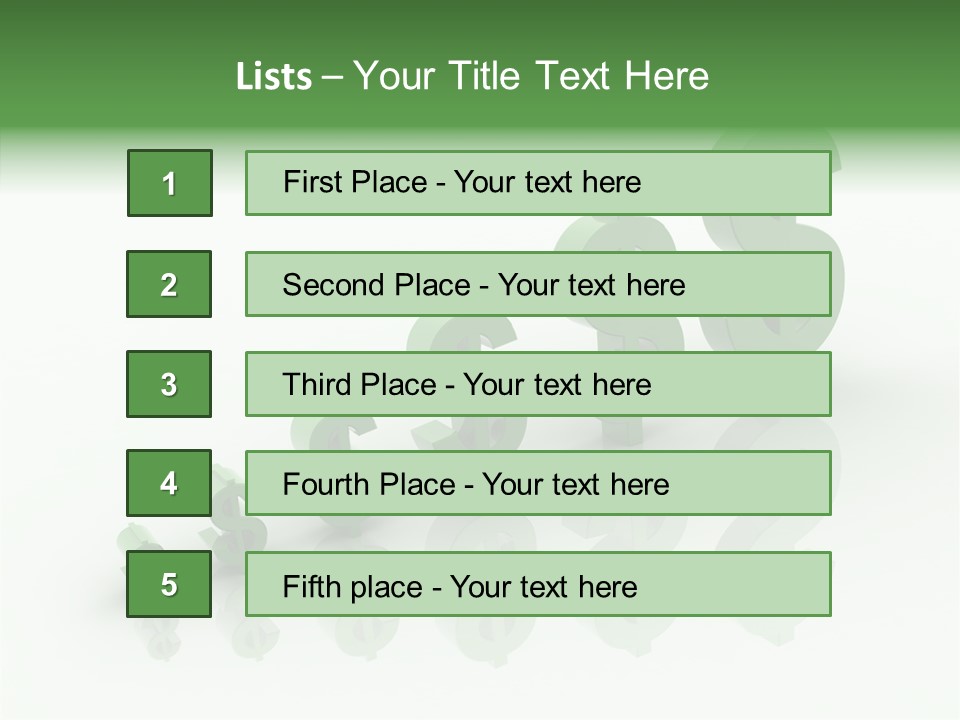Screen dimensions: 960x720
Task: Click the Second Place text bar
Action: (x=538, y=284)
